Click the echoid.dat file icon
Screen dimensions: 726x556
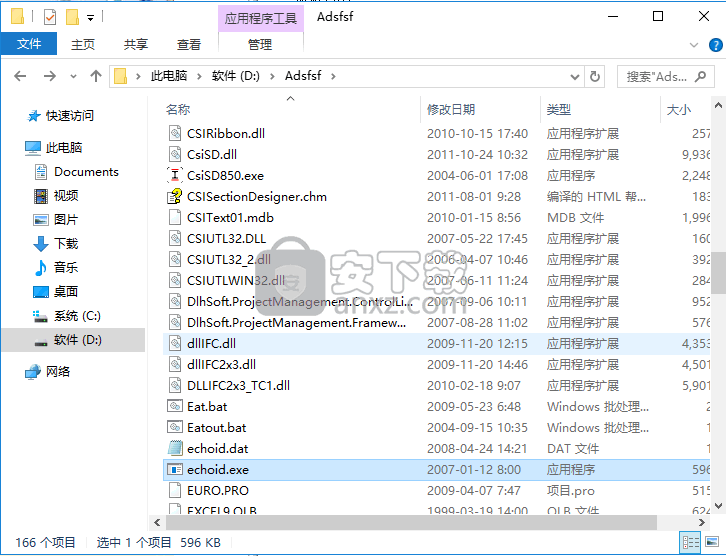click(x=175, y=448)
